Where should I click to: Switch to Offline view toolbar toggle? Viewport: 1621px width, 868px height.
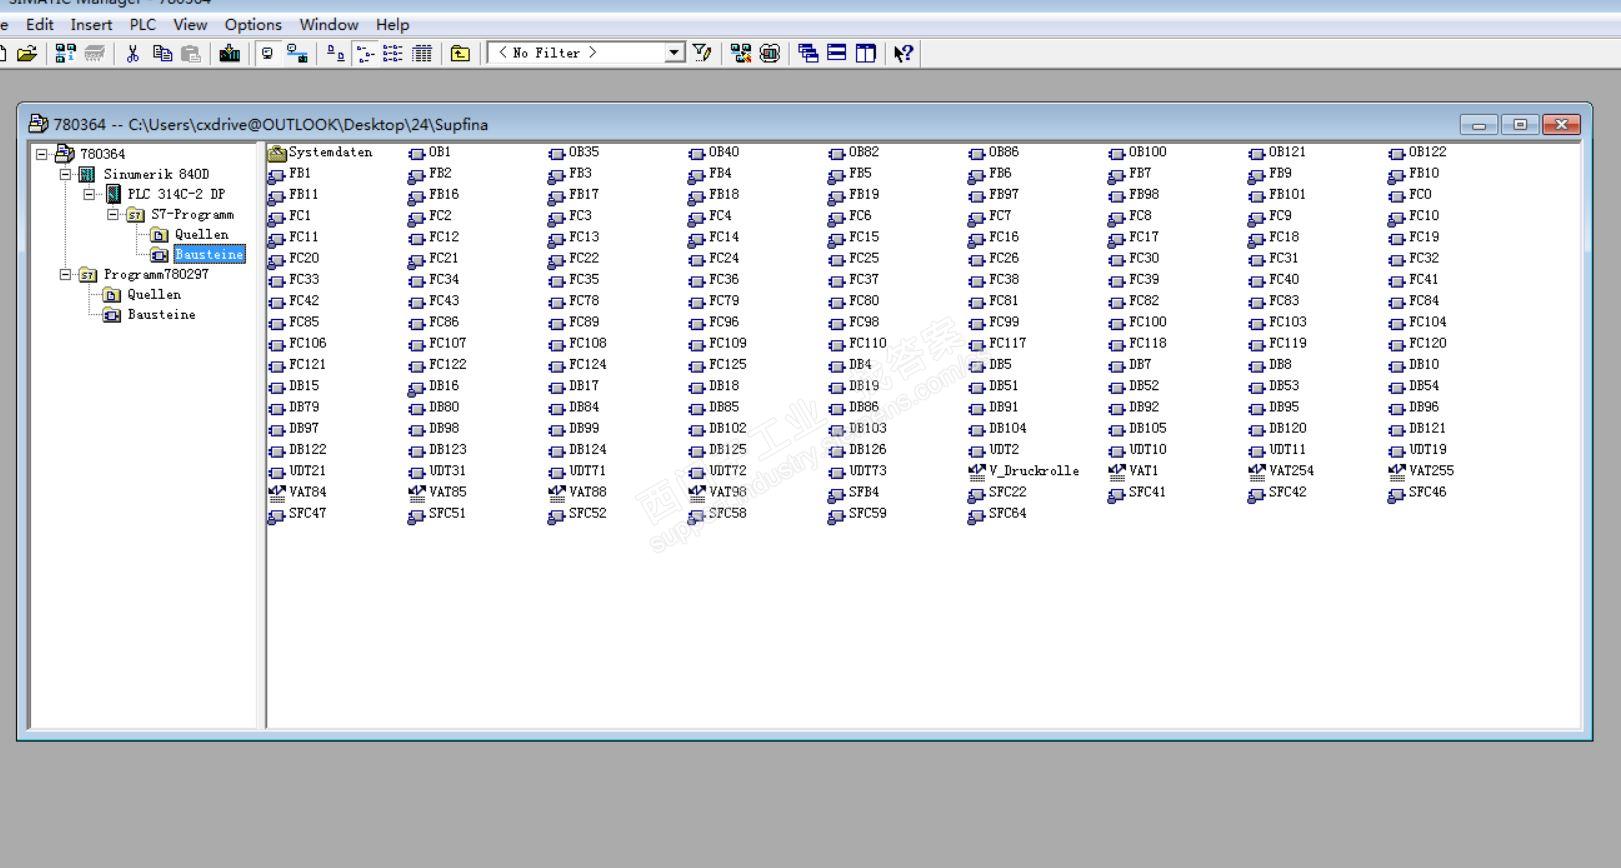267,53
